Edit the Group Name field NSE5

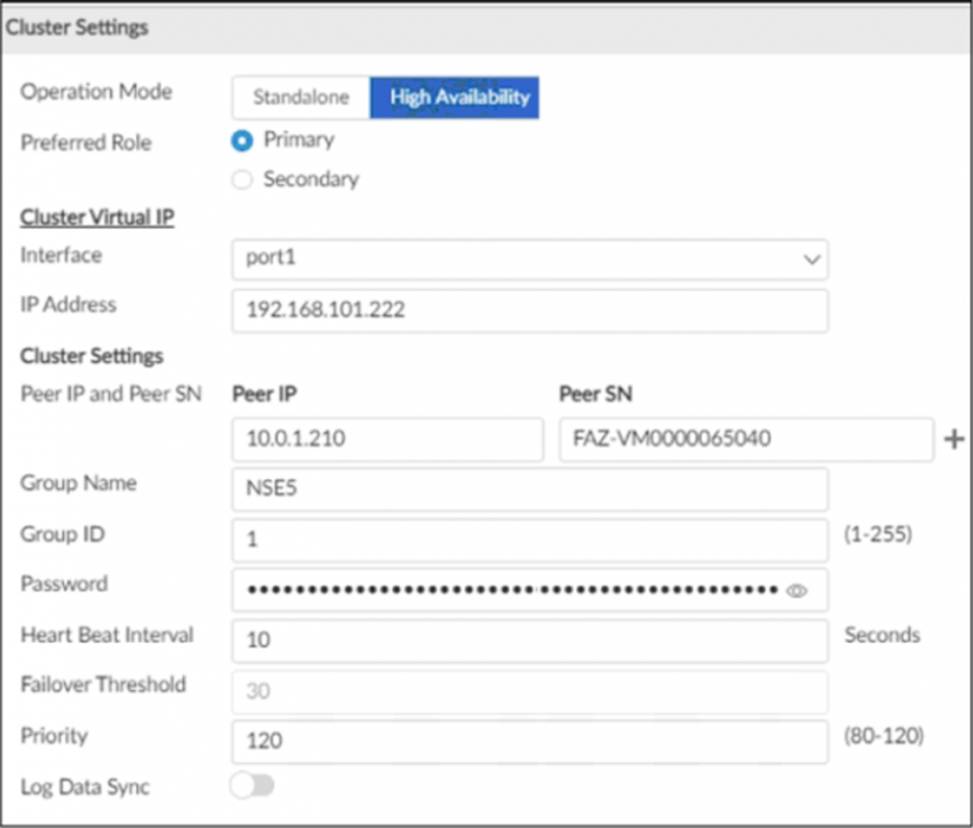pyautogui.click(x=528, y=489)
